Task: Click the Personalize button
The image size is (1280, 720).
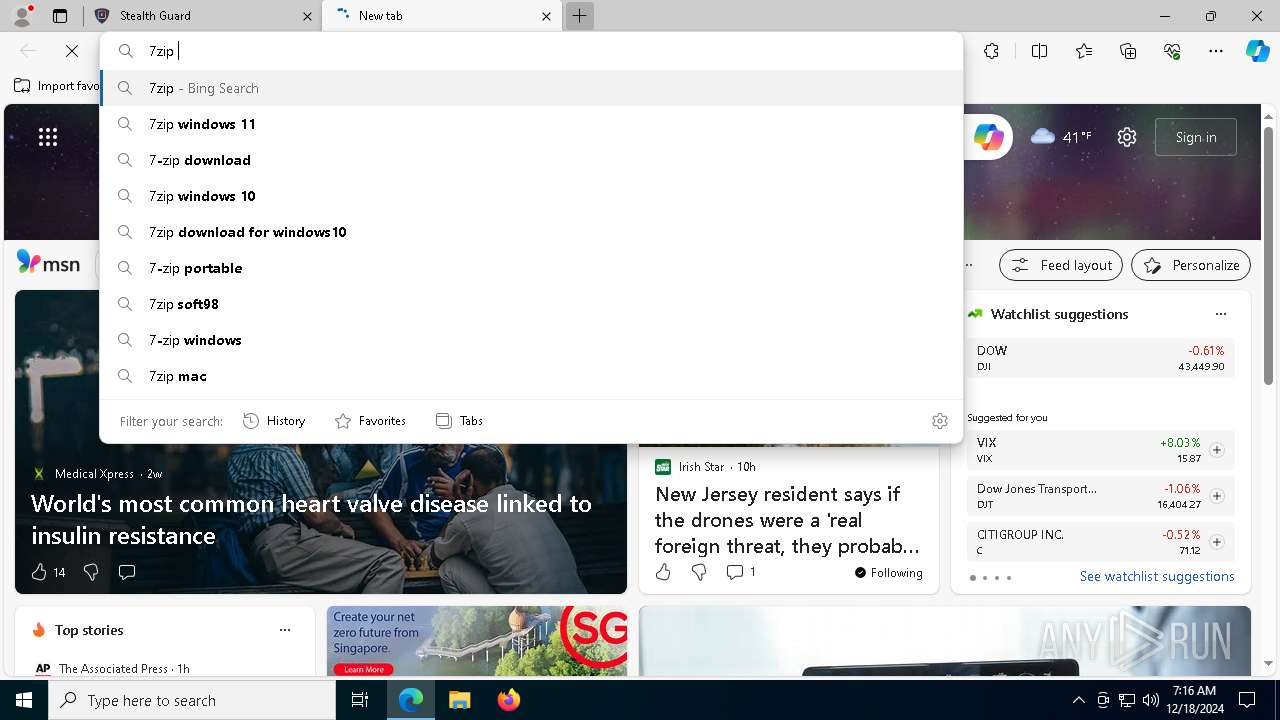Action: [x=1191, y=265]
